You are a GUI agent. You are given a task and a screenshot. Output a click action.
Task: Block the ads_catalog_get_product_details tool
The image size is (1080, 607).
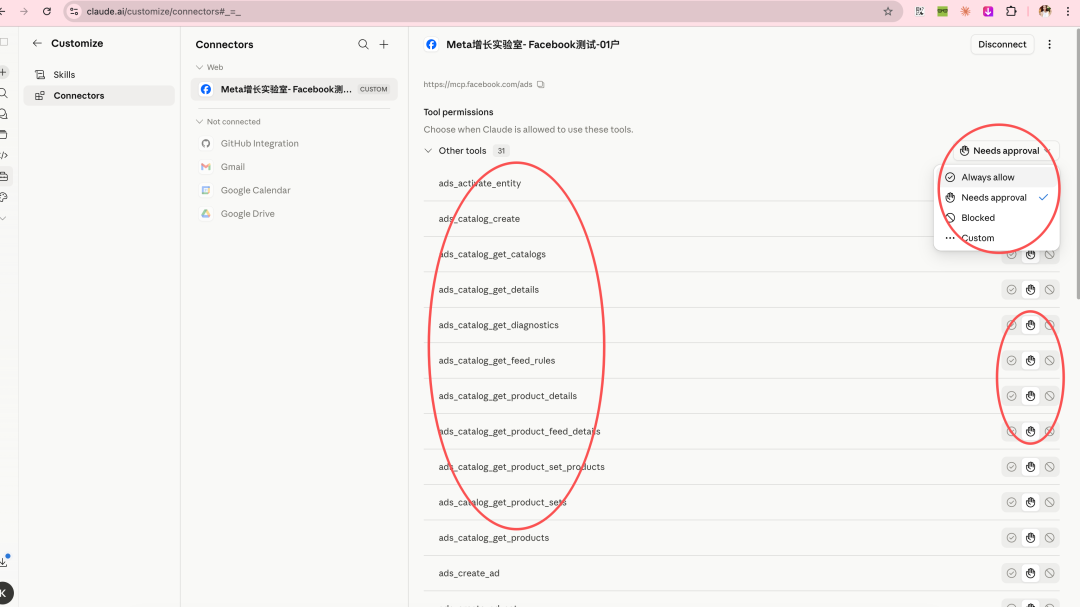pyautogui.click(x=1049, y=396)
